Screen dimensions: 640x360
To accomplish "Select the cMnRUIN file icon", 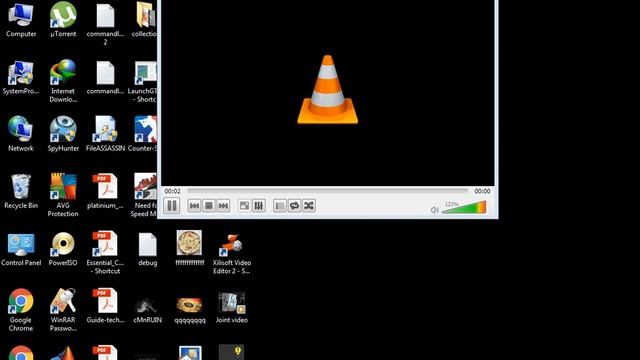I will click(147, 309).
